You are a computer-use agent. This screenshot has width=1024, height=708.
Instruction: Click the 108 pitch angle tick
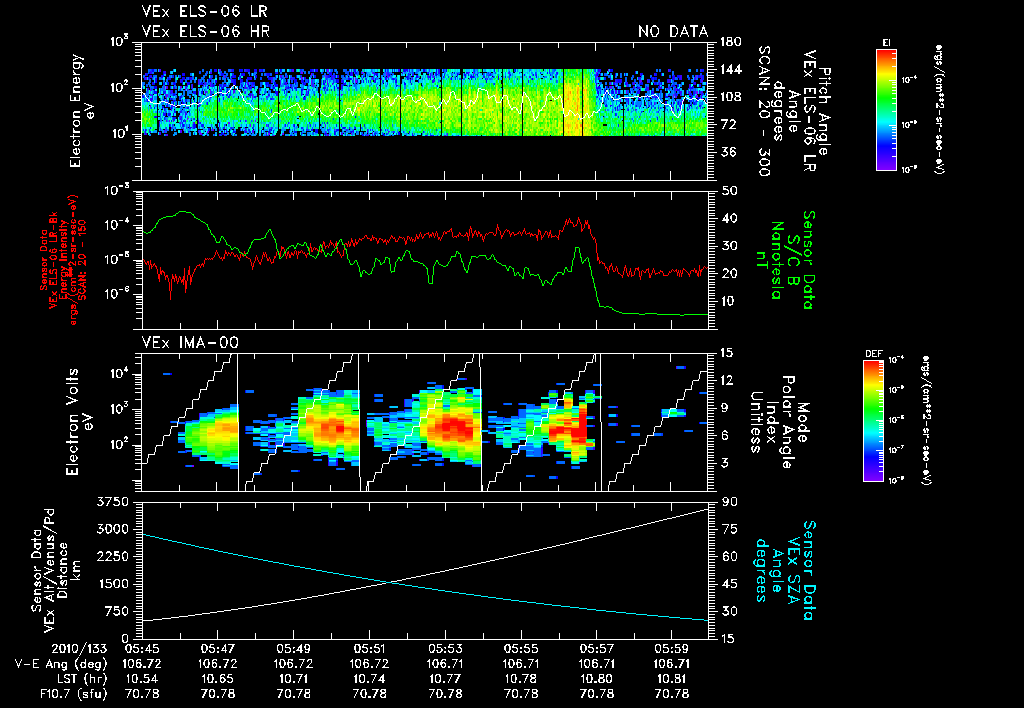tap(731, 97)
